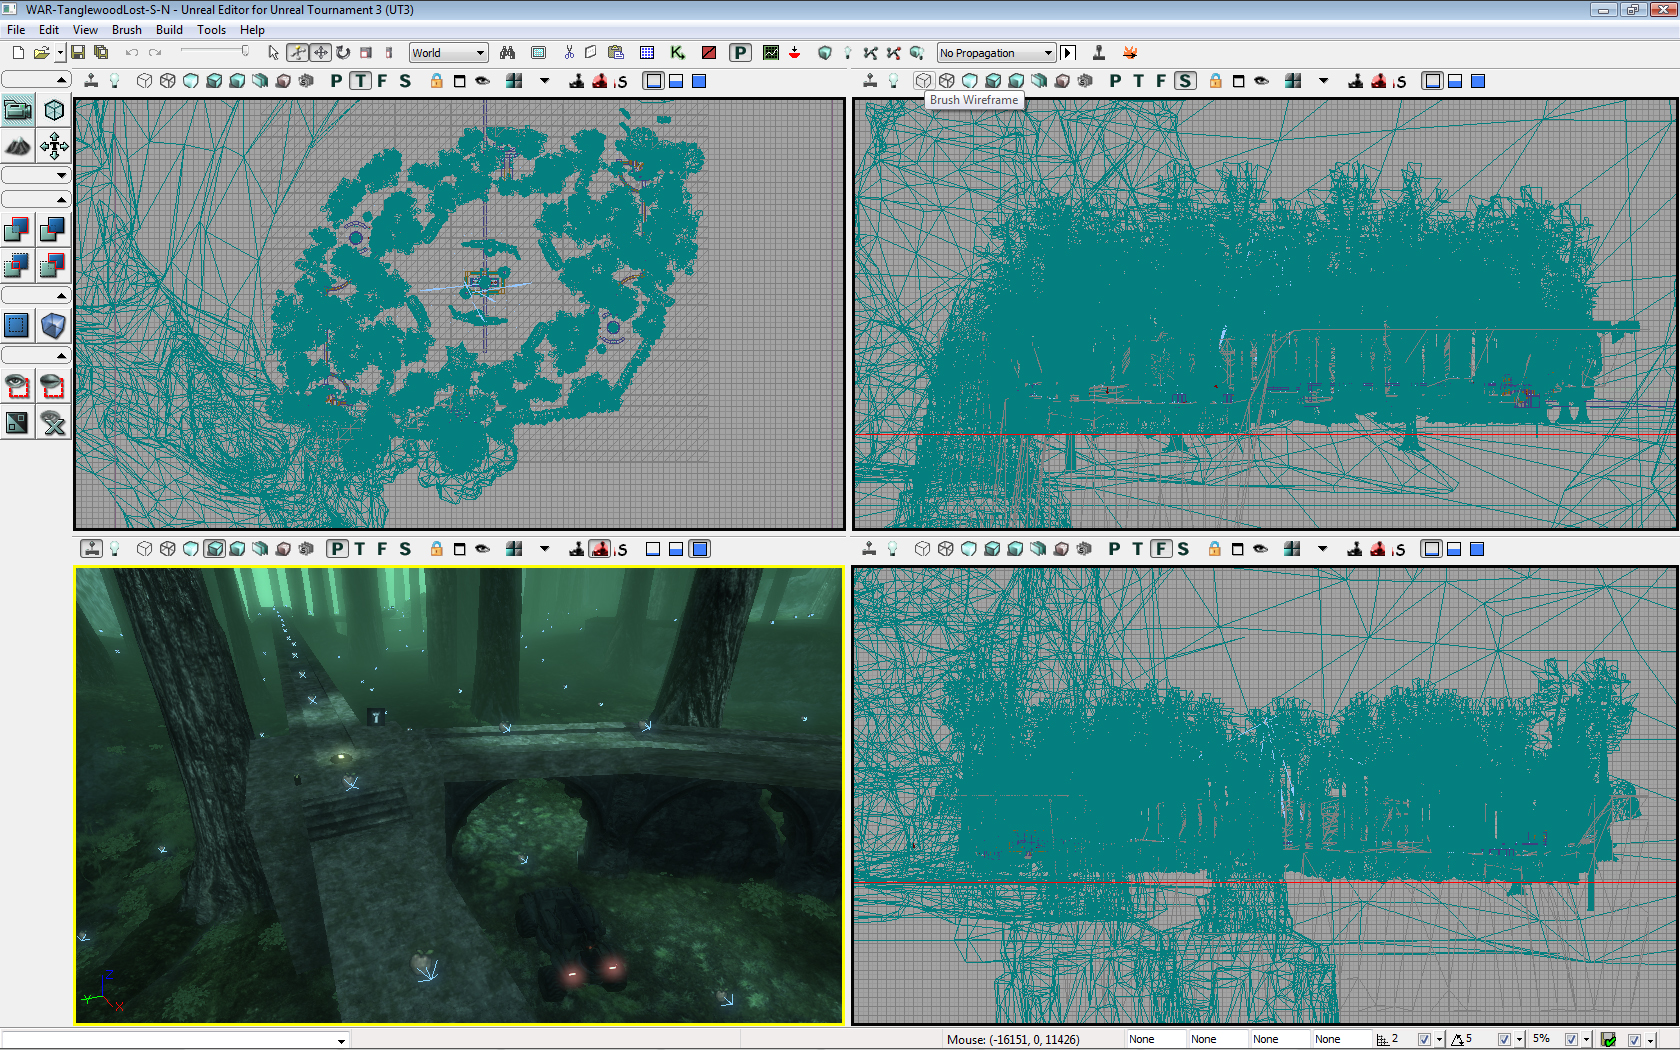This screenshot has height=1050, width=1680.
Task: Adjust the movement speed slider in main toolbar
Action: pyautogui.click(x=214, y=52)
